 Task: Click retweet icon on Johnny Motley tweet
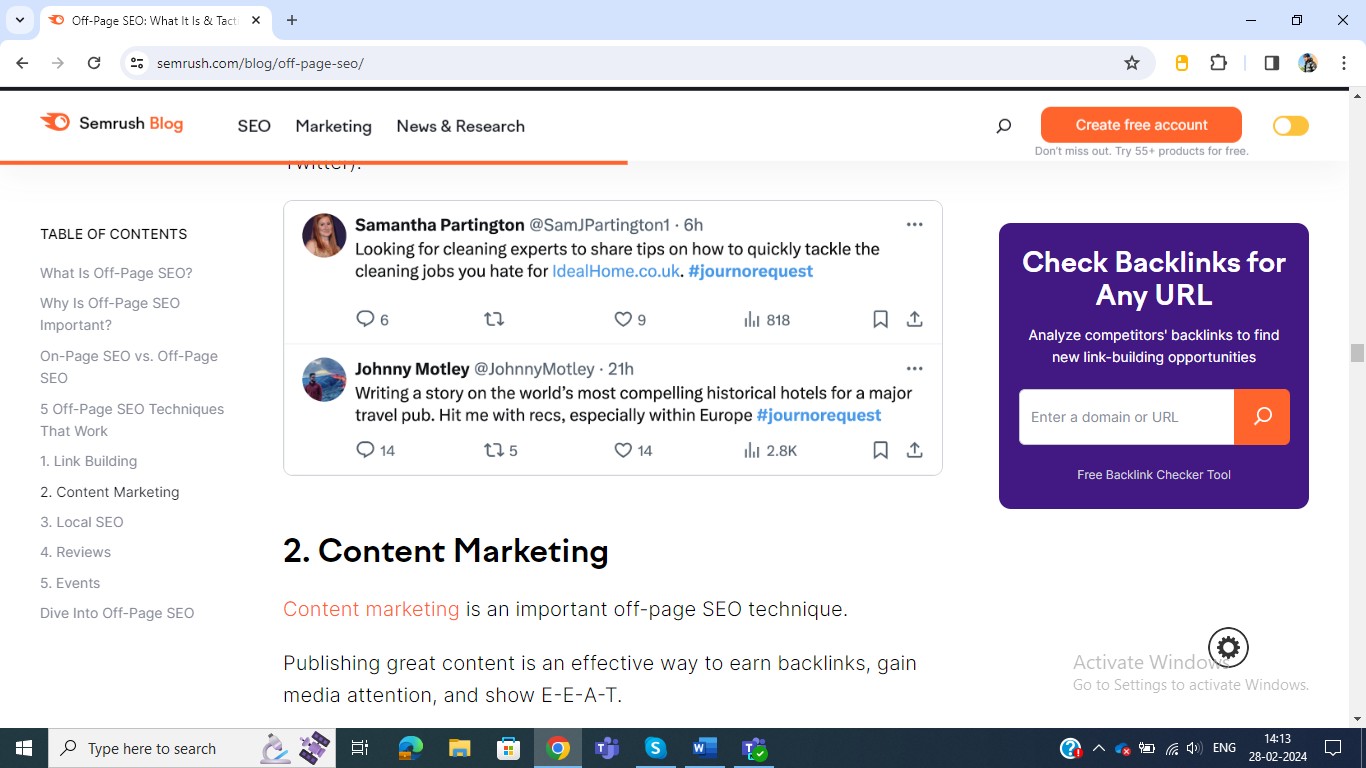click(x=494, y=450)
